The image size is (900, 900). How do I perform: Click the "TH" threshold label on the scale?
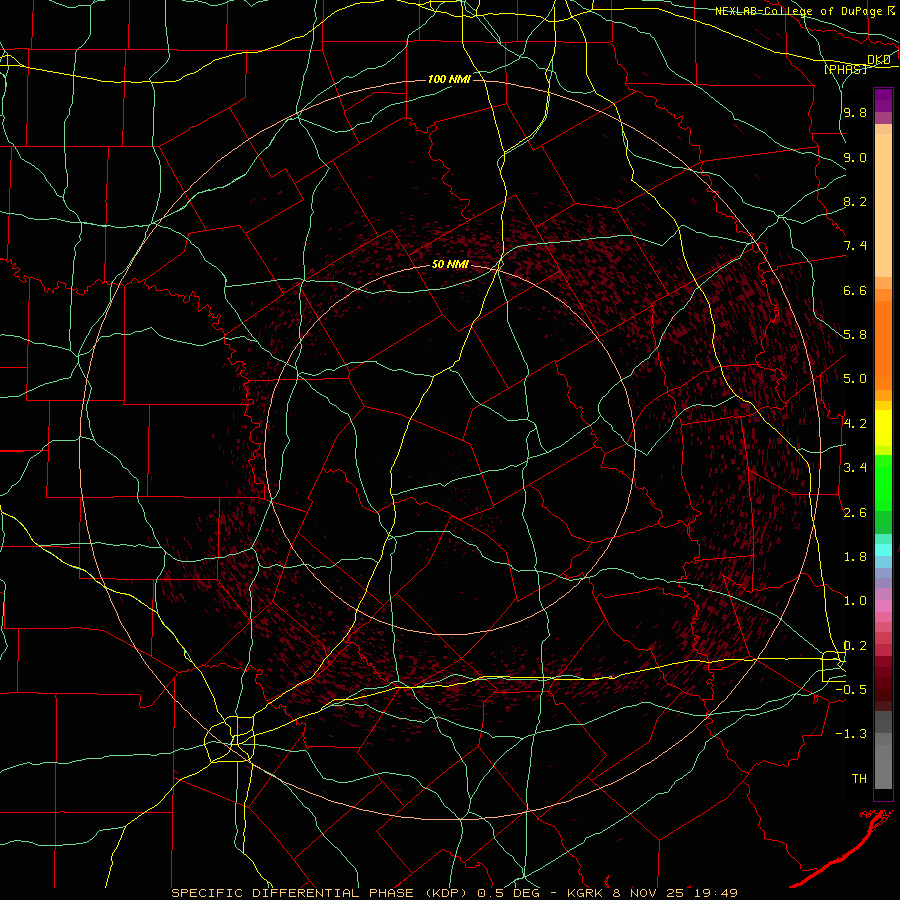pyautogui.click(x=859, y=779)
